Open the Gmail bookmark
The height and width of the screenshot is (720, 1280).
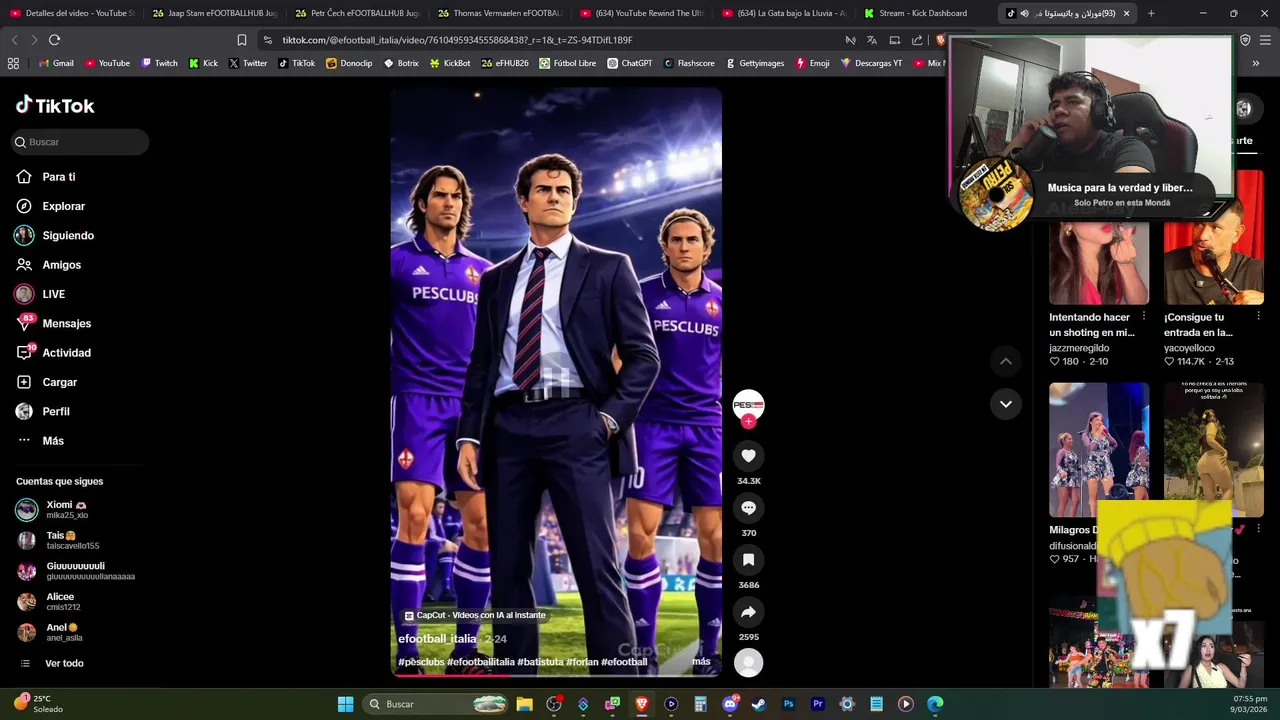coord(56,63)
